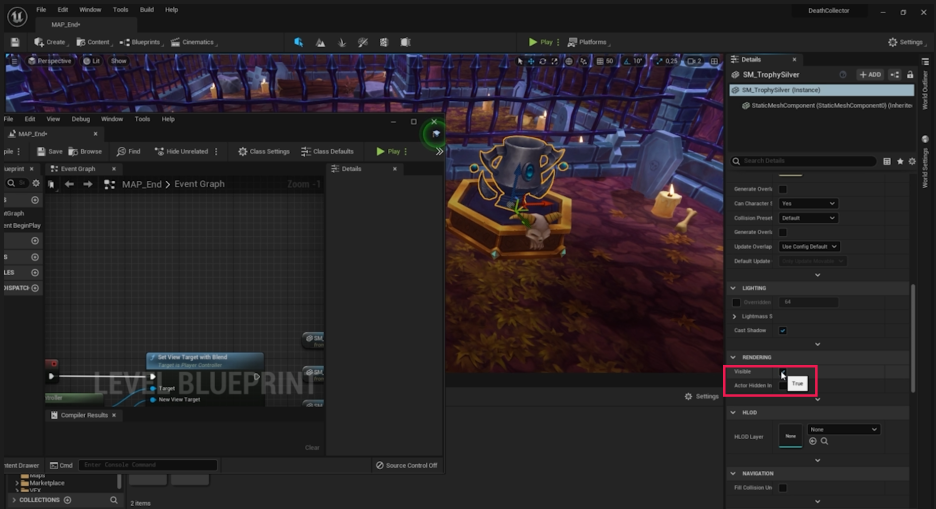The width and height of the screenshot is (936, 509).
Task: Collapse the NAVIGATION section
Action: pos(734,473)
